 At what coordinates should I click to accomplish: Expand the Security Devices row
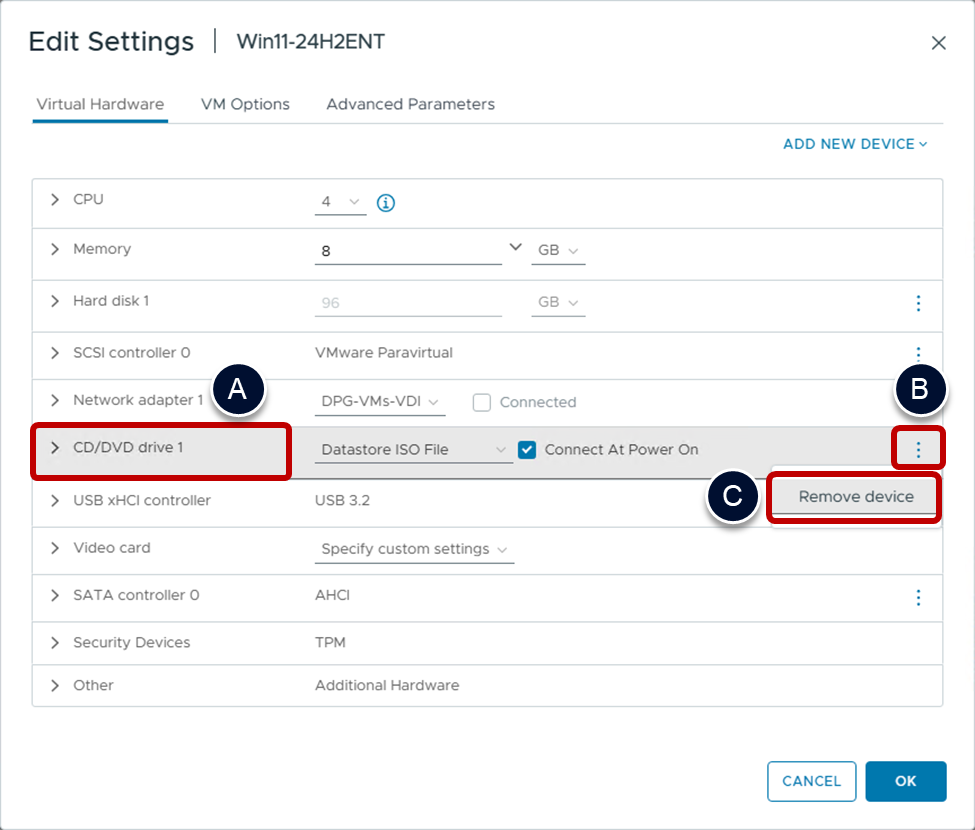point(55,642)
